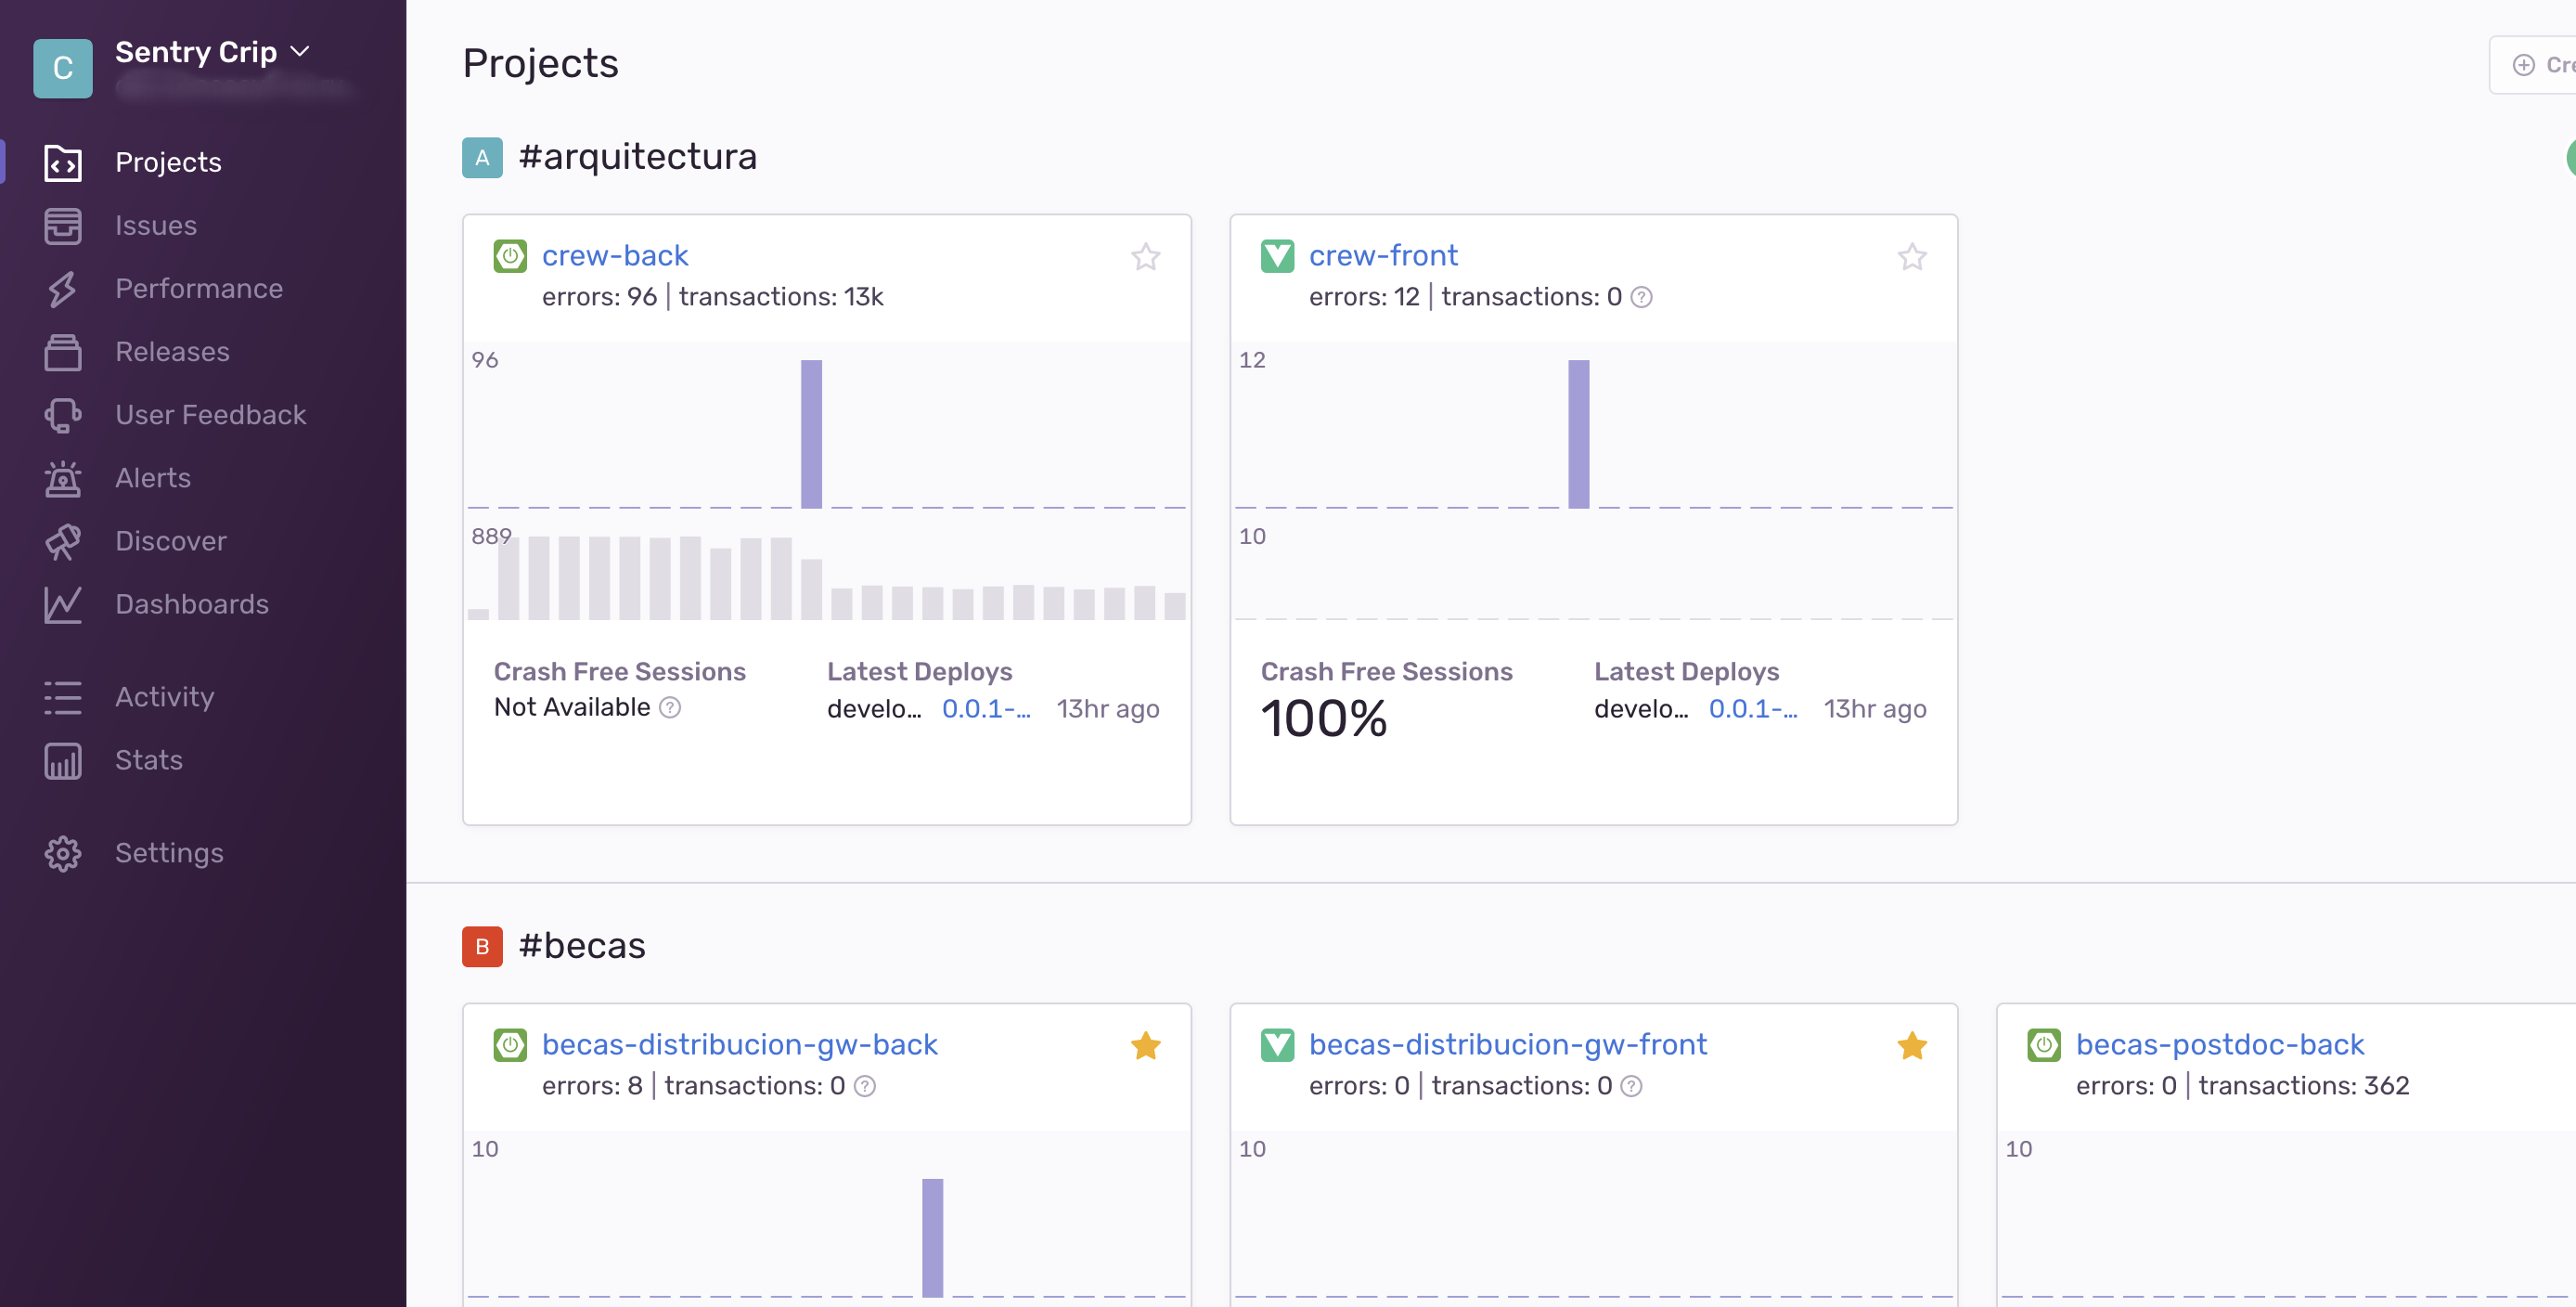The height and width of the screenshot is (1307, 2576).
Task: Click the Stats bar chart icon
Action: pyautogui.click(x=62, y=759)
